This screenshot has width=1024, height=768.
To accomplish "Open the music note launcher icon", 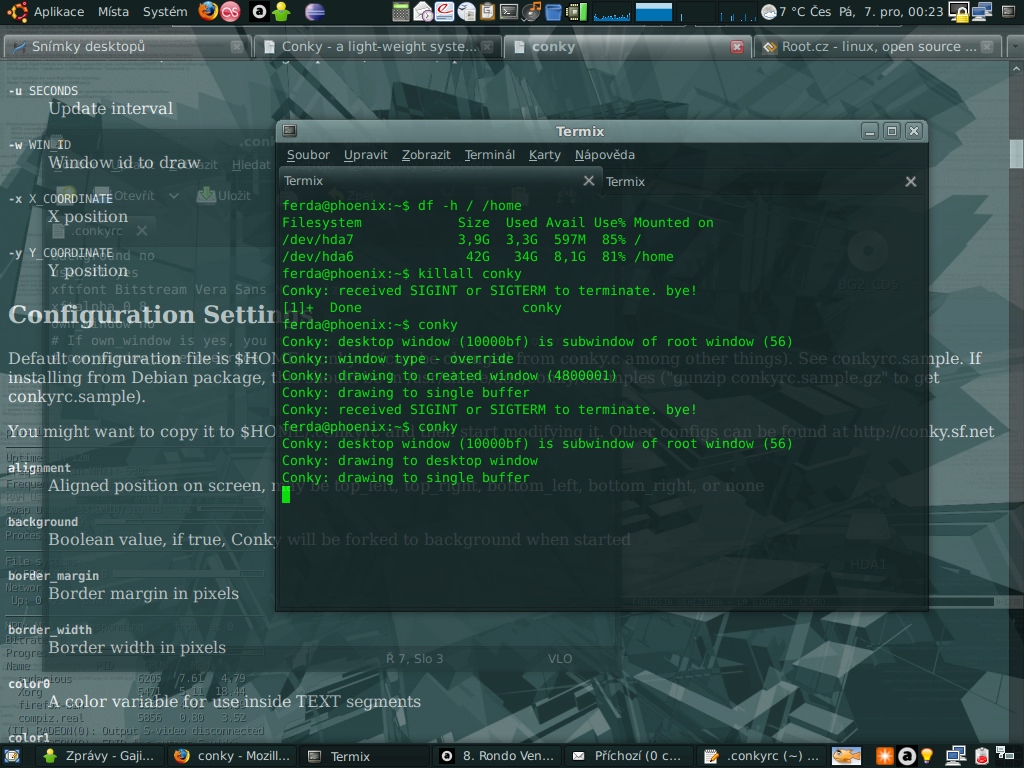I will (532, 11).
